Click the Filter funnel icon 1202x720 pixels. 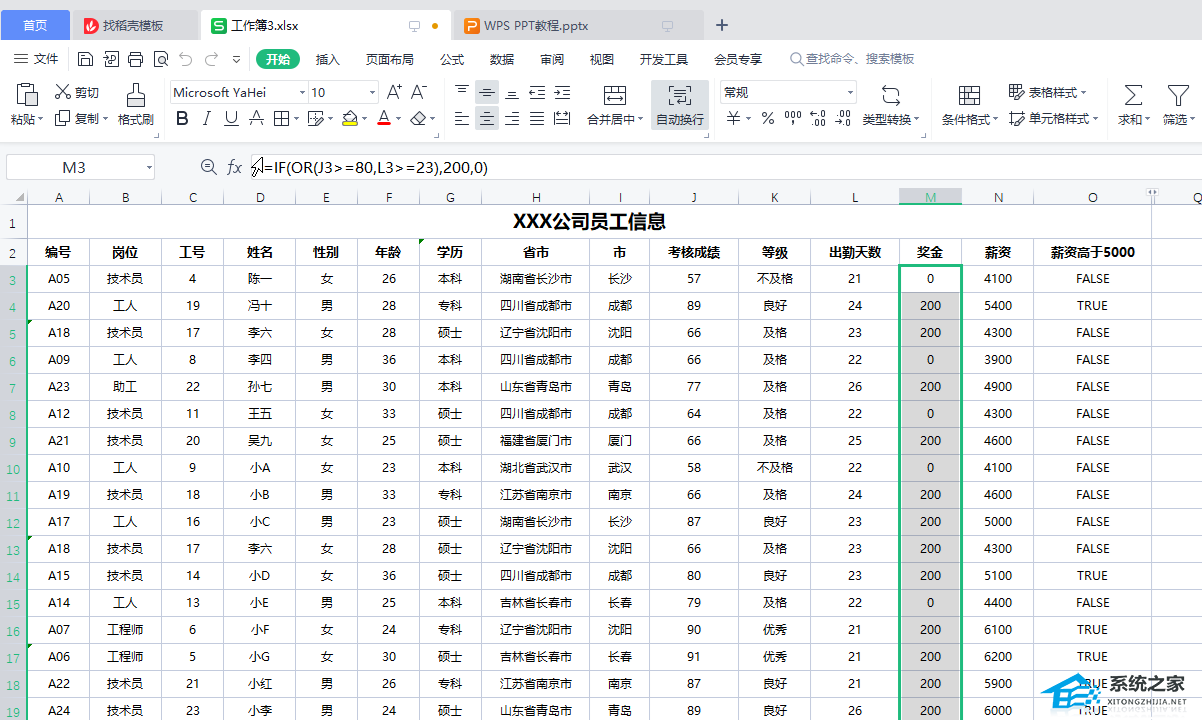[x=1177, y=95]
